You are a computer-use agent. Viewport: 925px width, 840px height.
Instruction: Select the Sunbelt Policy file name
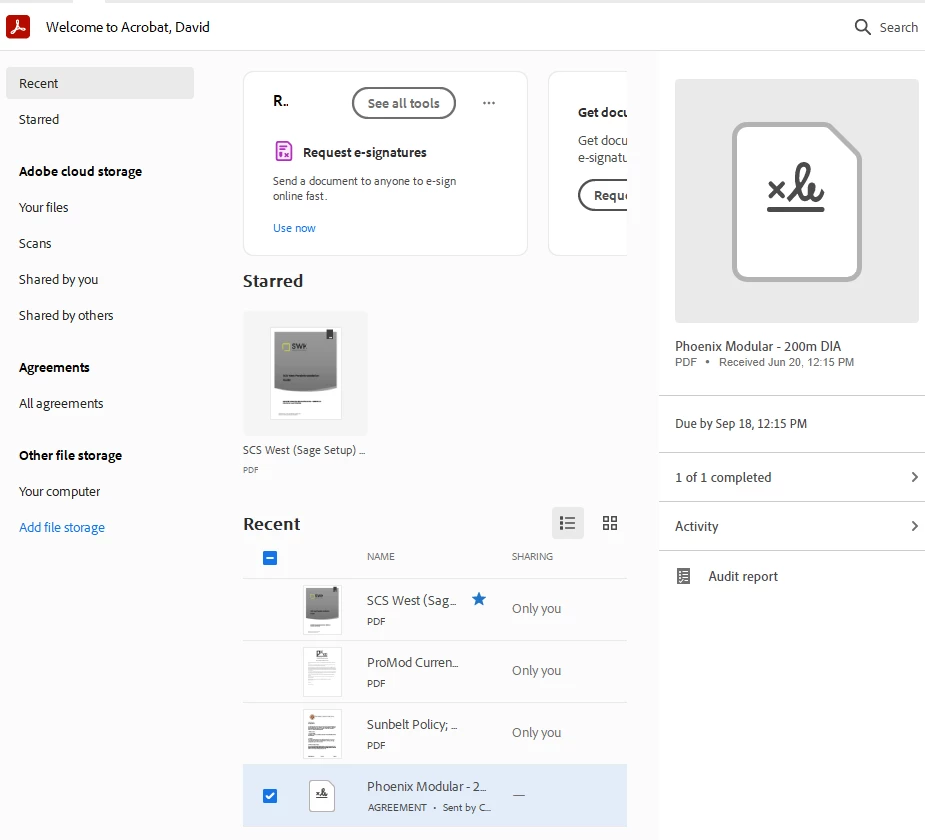point(412,724)
